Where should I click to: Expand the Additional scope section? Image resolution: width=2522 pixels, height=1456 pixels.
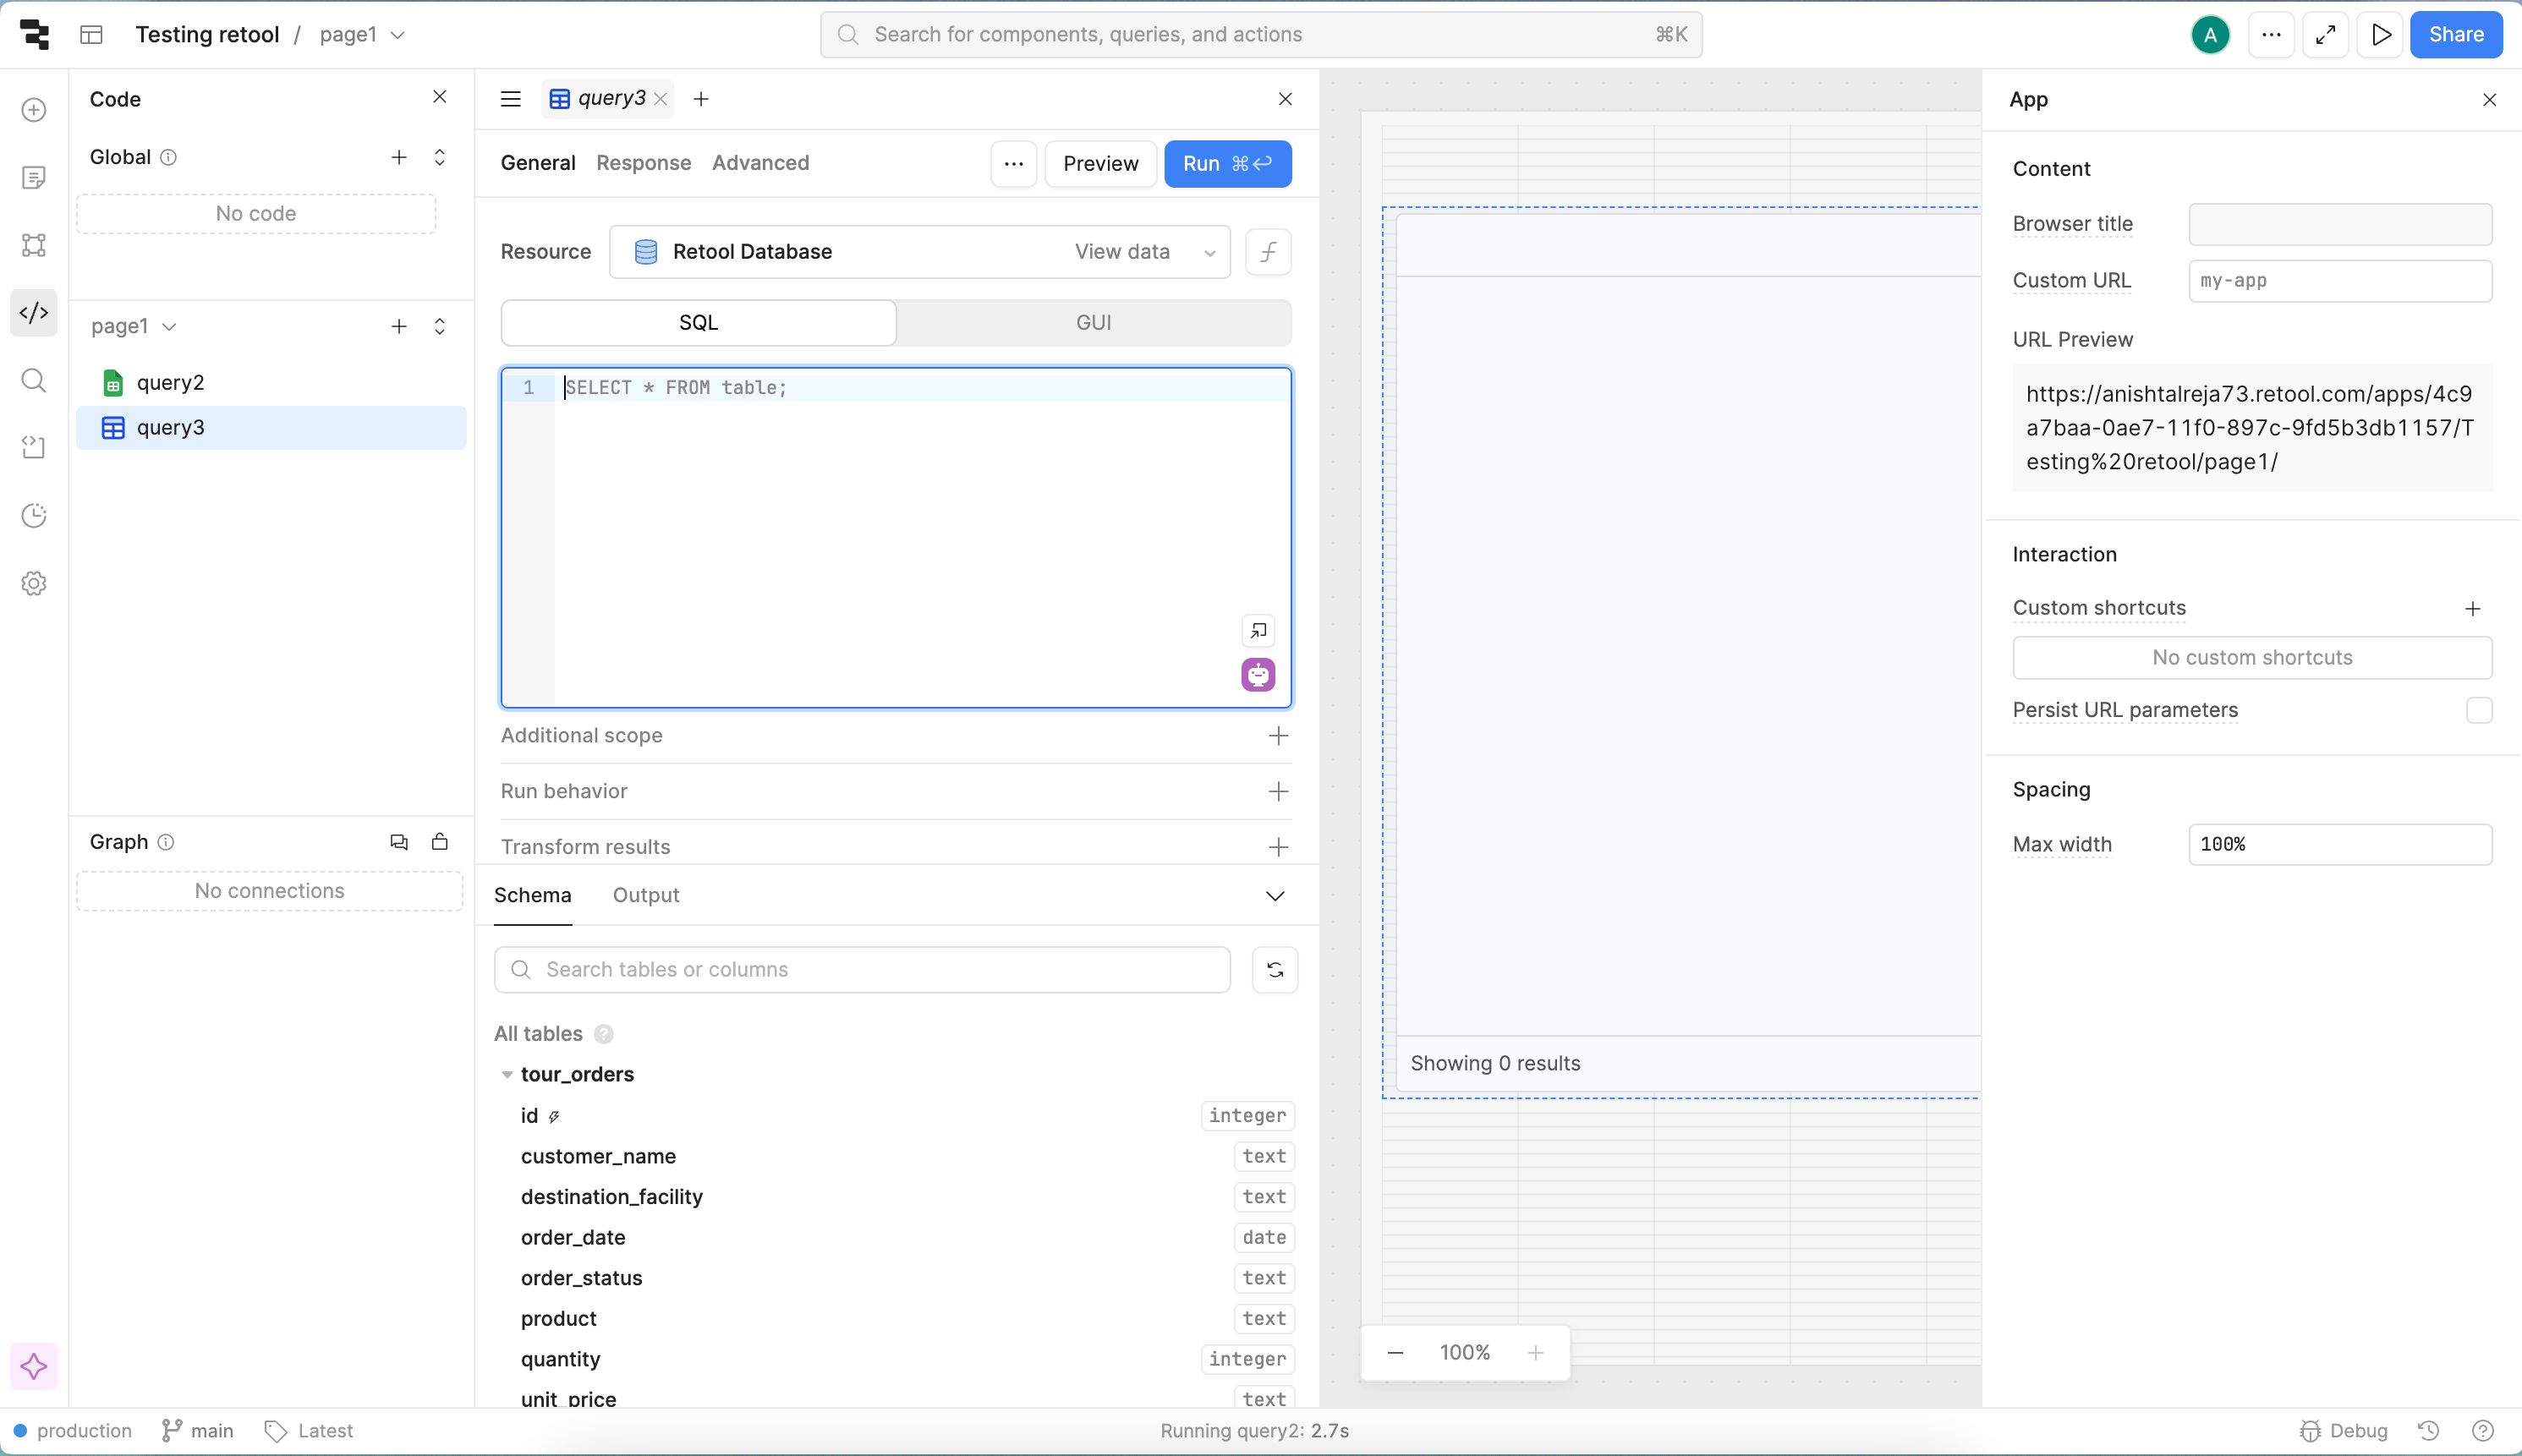pyautogui.click(x=1278, y=736)
